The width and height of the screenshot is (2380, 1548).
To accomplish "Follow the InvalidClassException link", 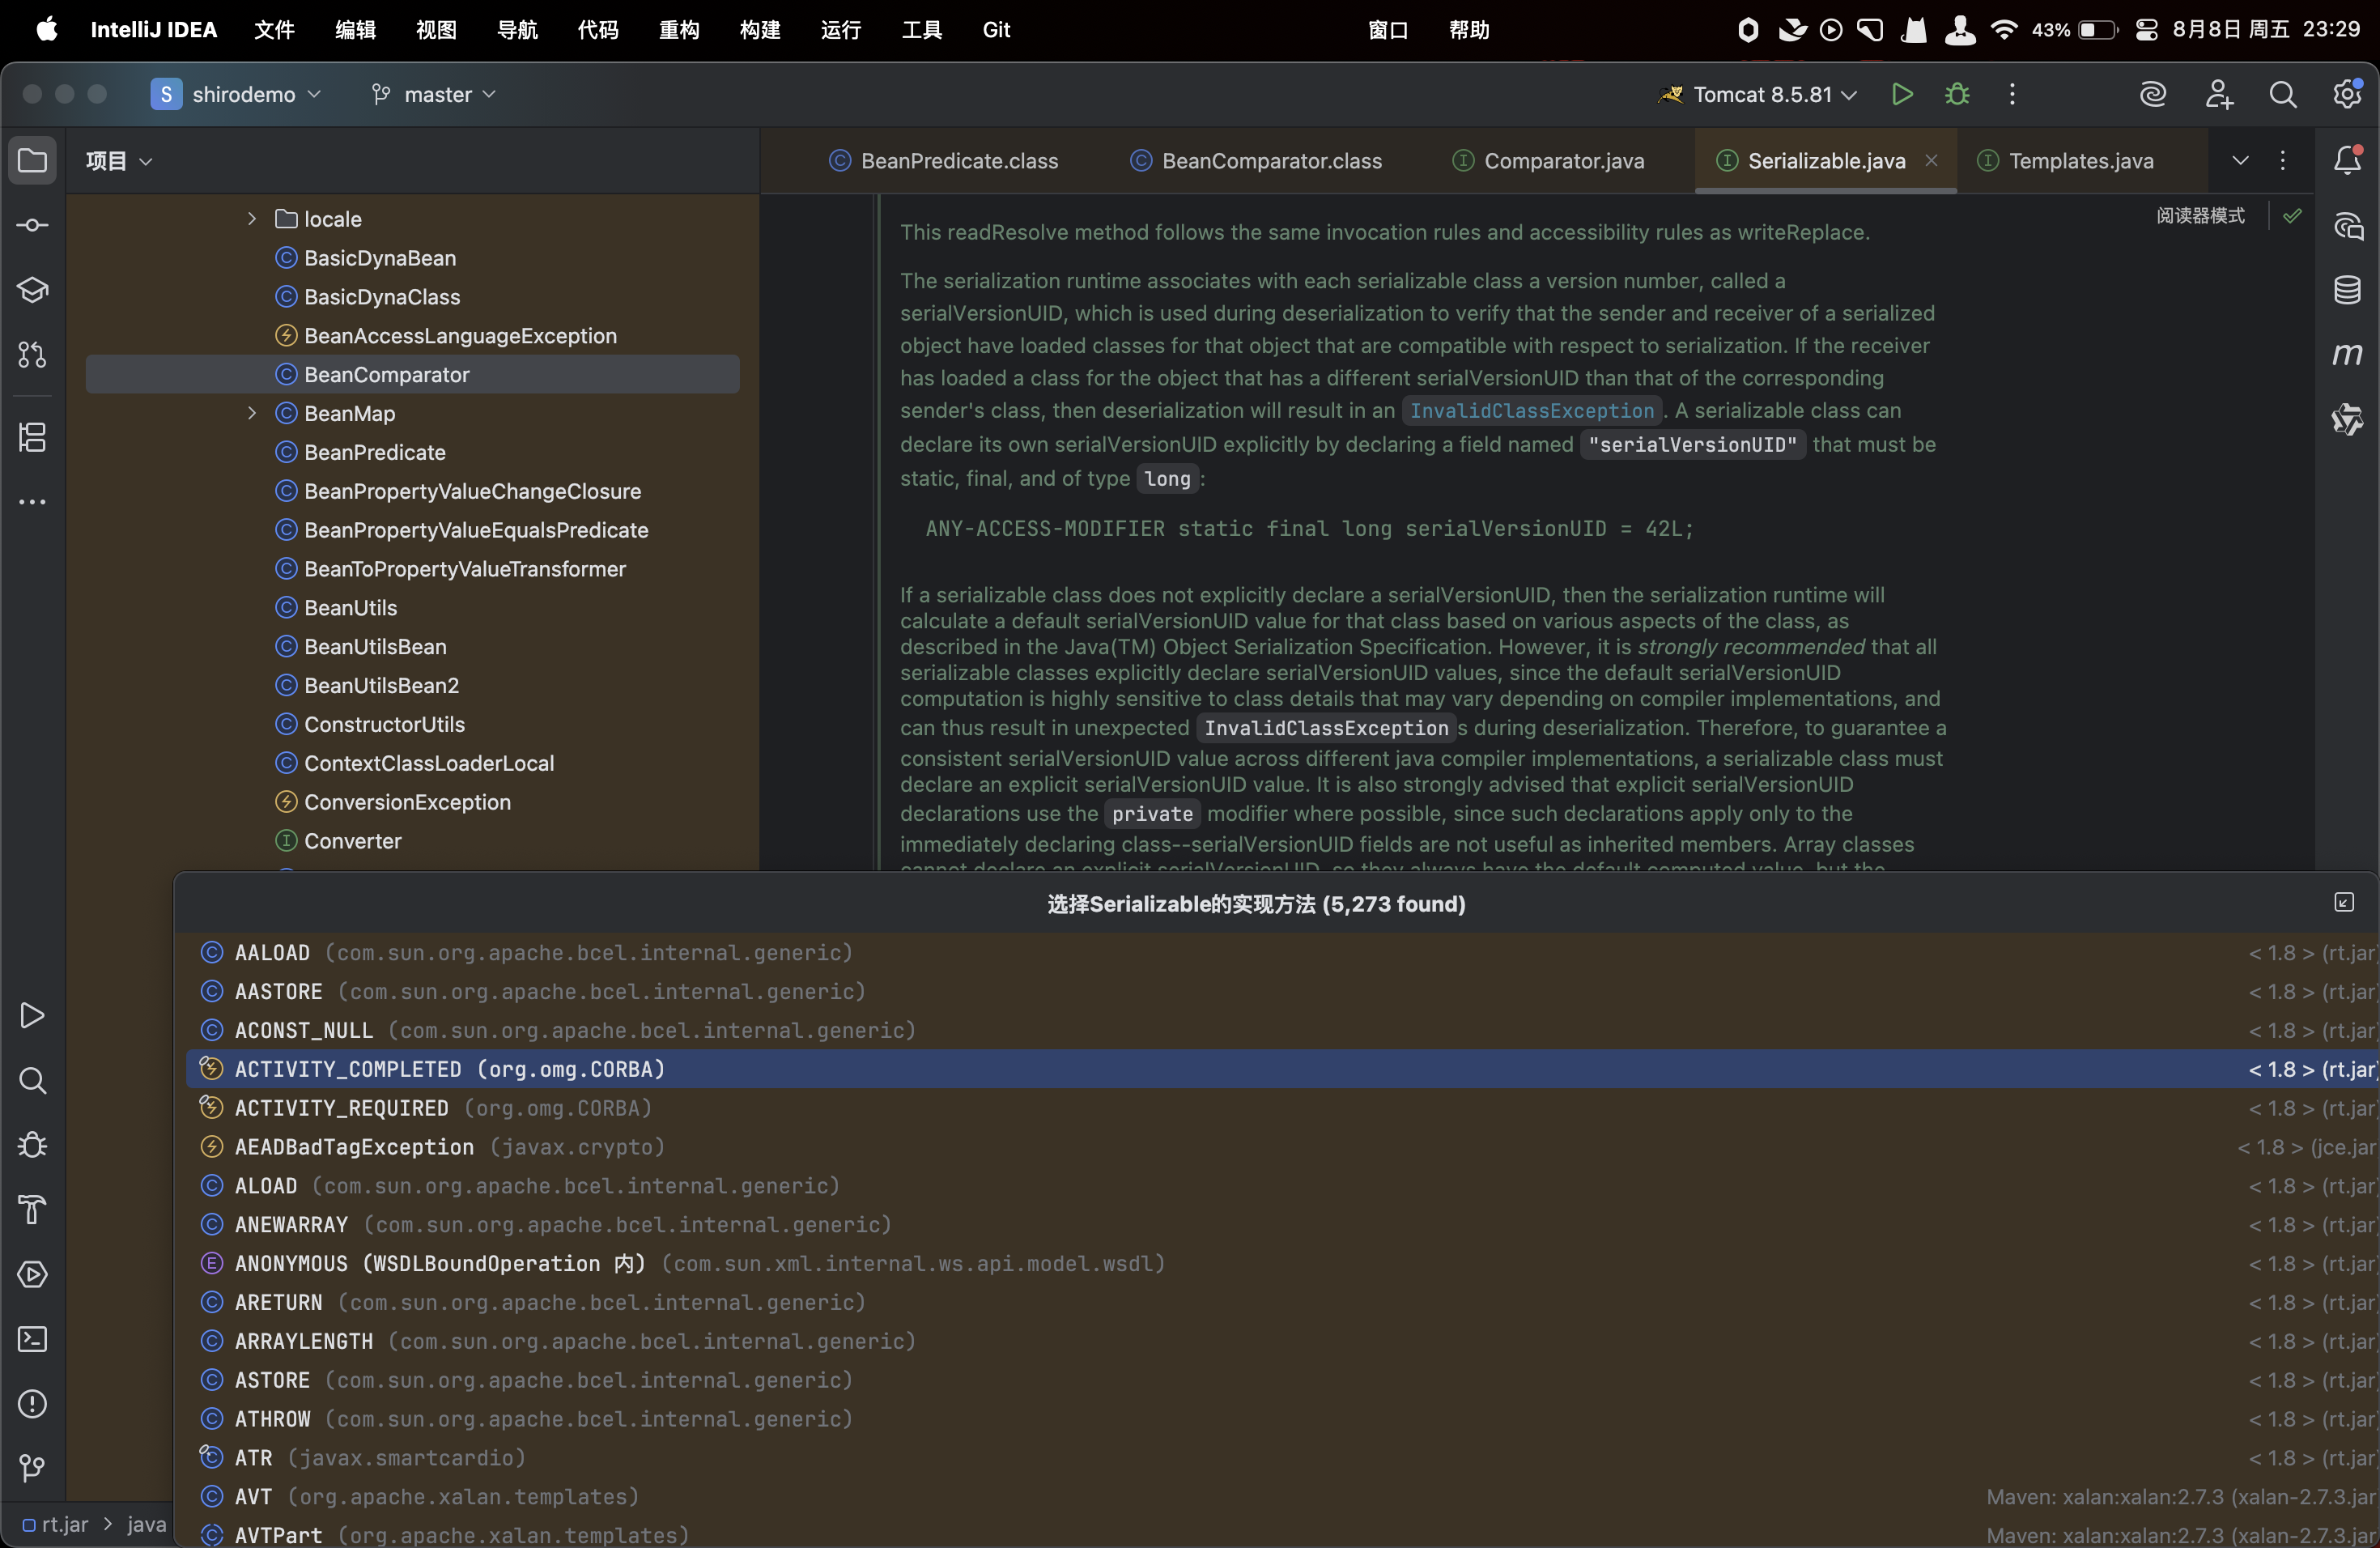I will pyautogui.click(x=1531, y=411).
